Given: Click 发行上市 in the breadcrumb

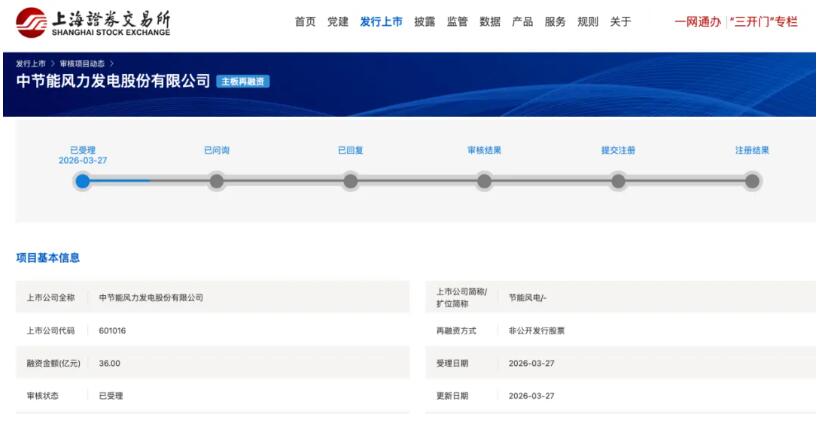Looking at the screenshot, I should pyautogui.click(x=31, y=63).
